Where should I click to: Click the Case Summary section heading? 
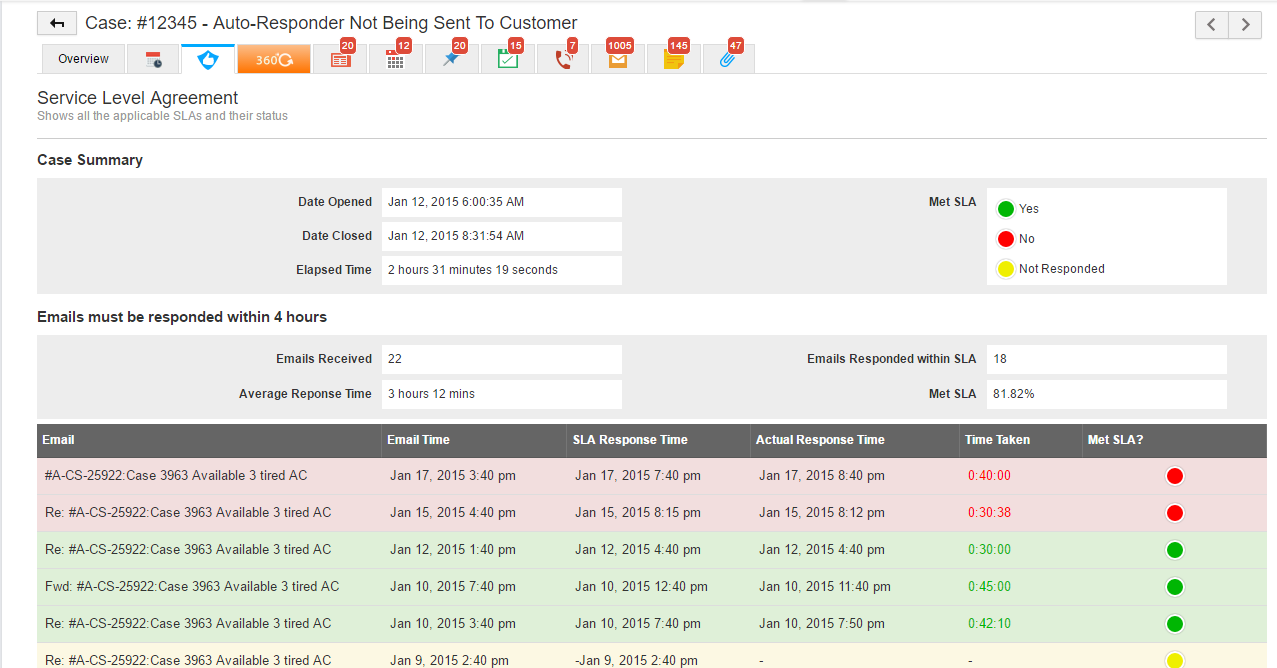pos(90,160)
